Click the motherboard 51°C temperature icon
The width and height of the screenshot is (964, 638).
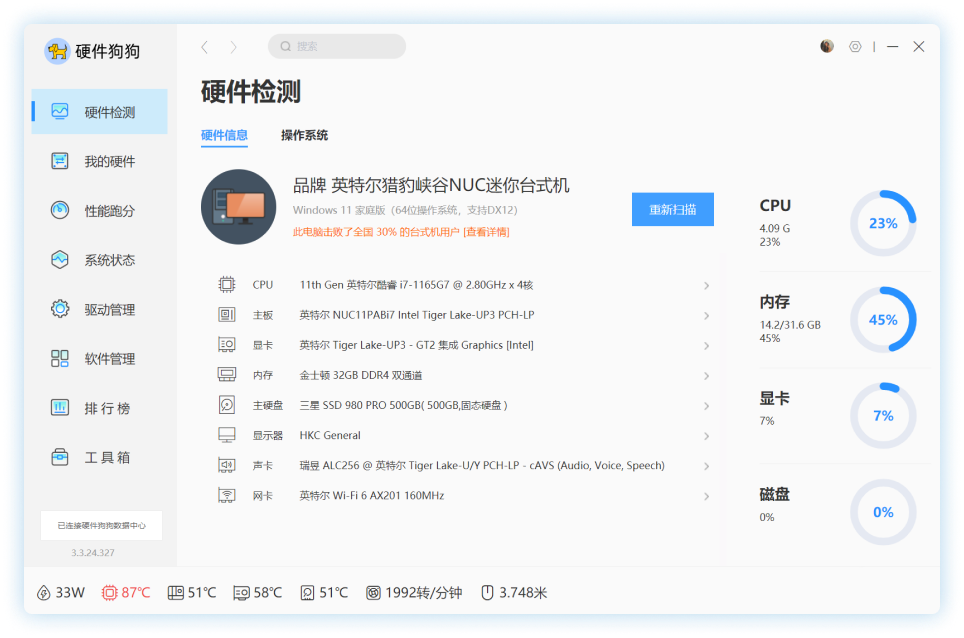(175, 593)
